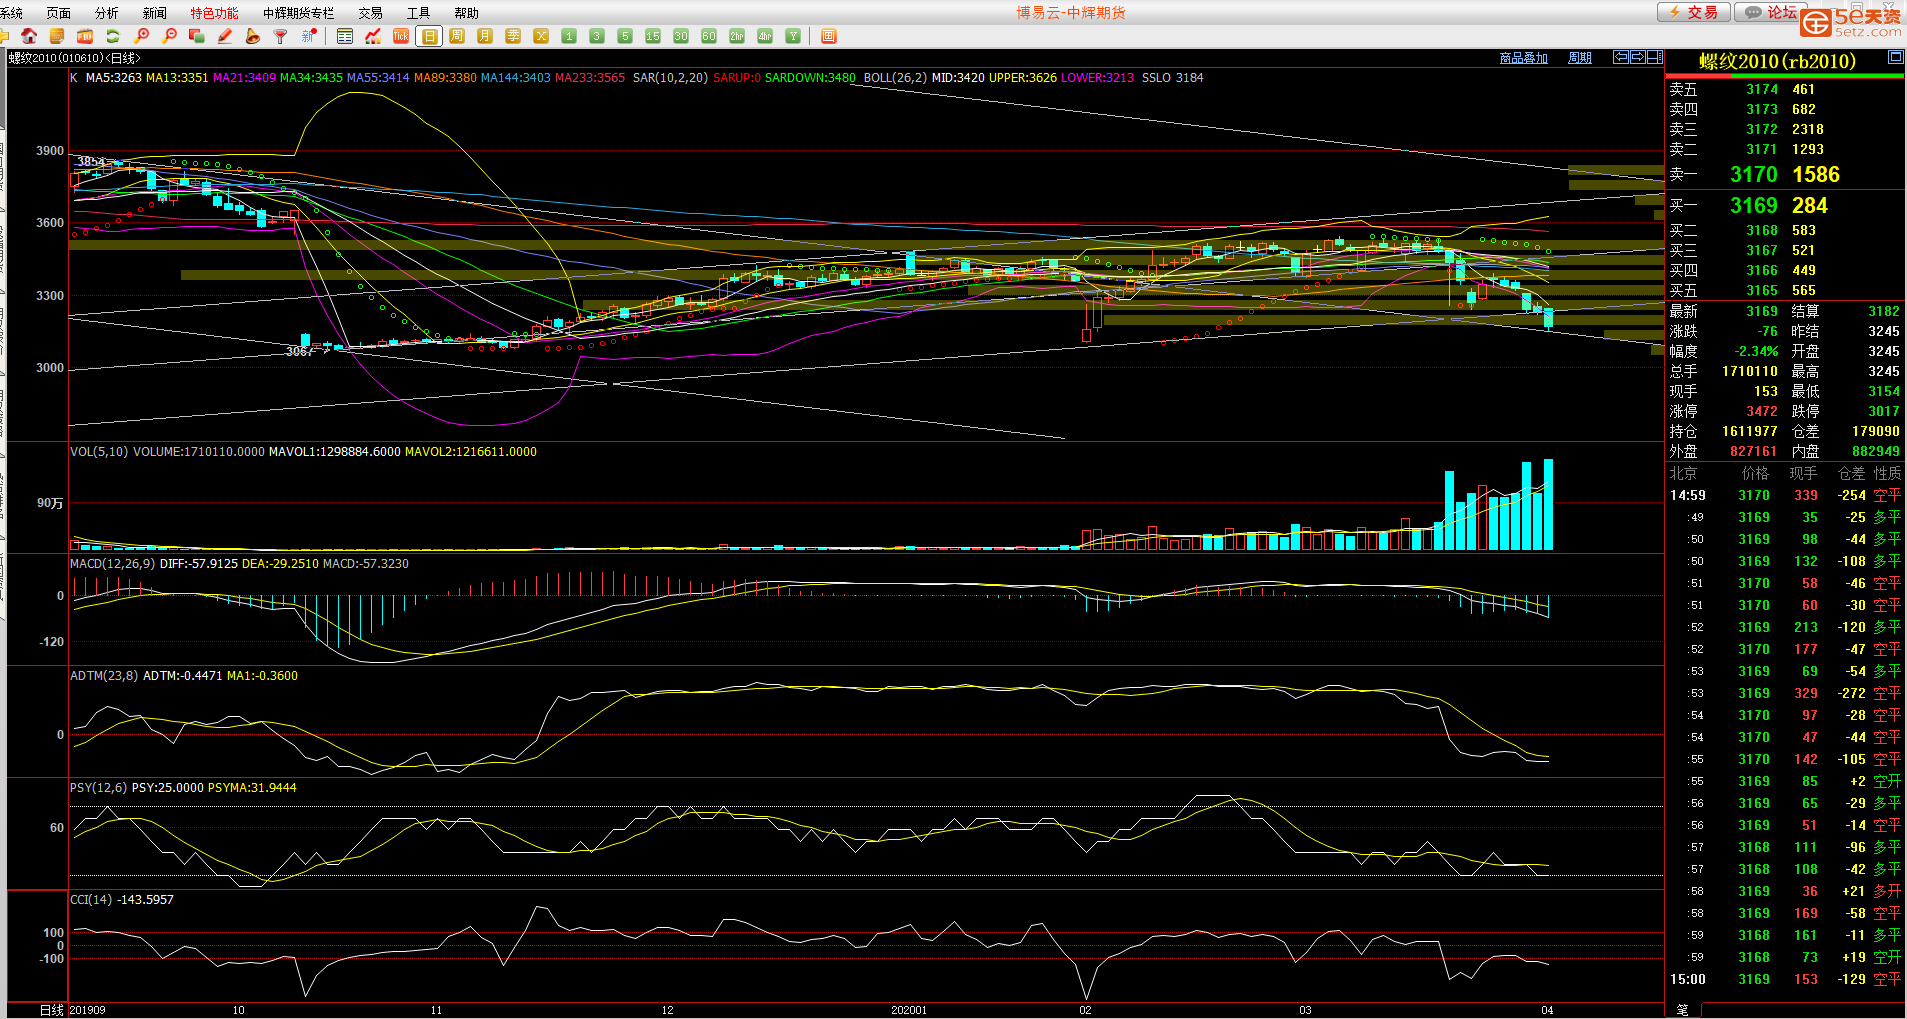Open the 周期 period dropdown link
Screen dimensions: 1907x1019
1579,58
